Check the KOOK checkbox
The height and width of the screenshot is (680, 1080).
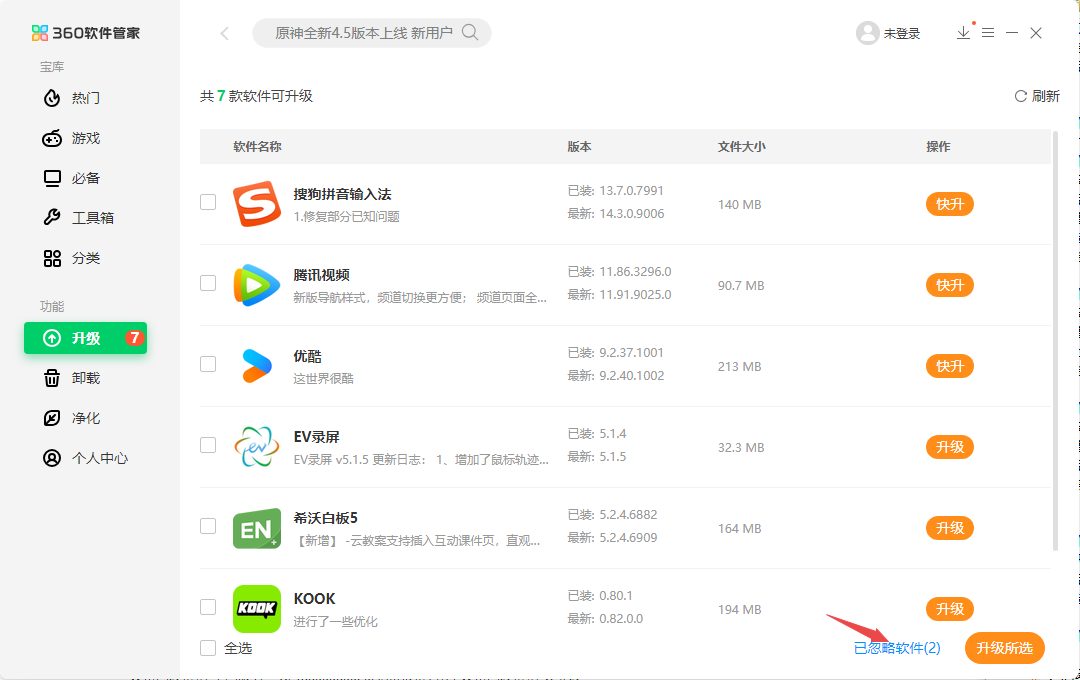pos(208,607)
